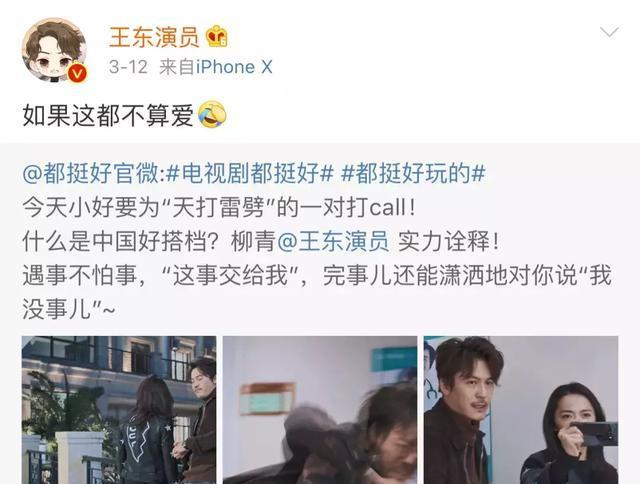Screen dimensions: 640x484
Task: Open hashtag #电视剧都挺好#
Action: pos(251,173)
